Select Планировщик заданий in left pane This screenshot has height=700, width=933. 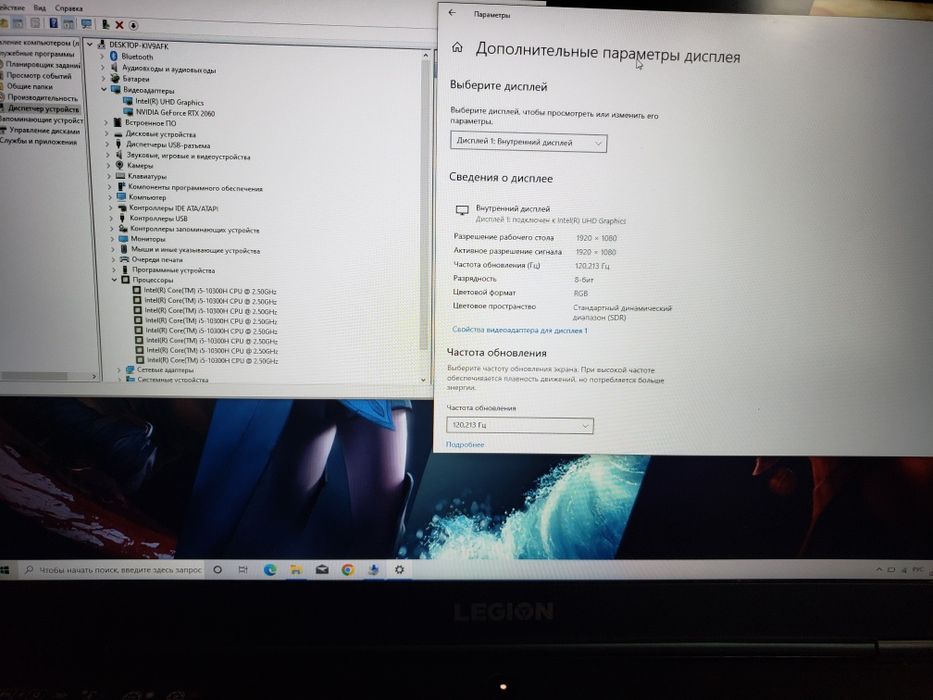point(42,65)
